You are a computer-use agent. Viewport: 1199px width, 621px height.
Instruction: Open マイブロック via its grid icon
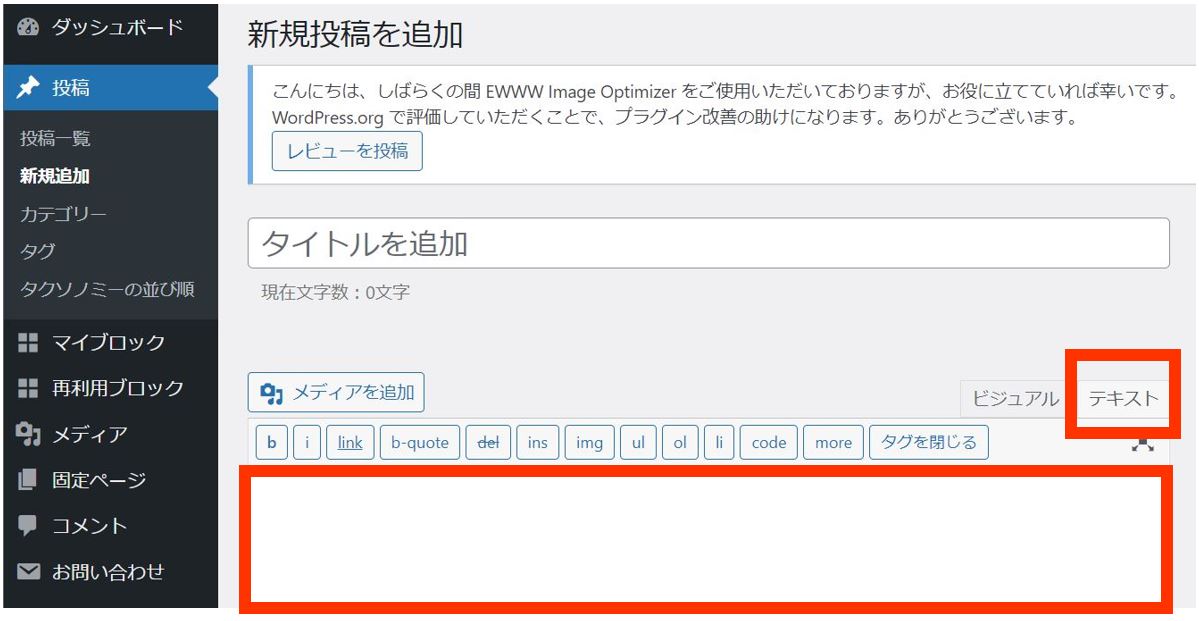pos(29,343)
